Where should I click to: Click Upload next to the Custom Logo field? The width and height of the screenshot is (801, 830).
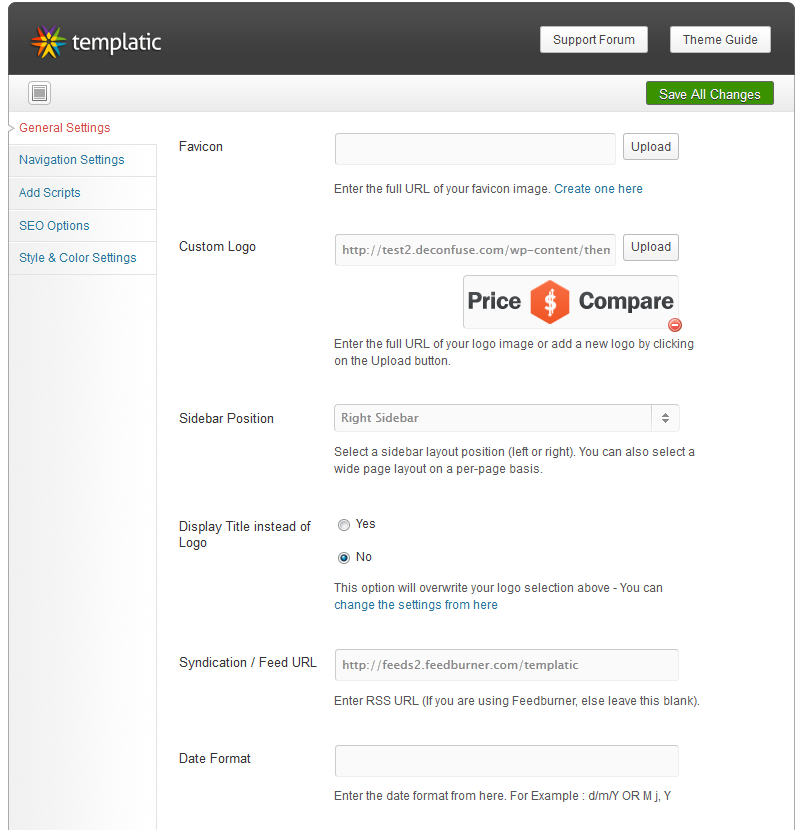(651, 247)
